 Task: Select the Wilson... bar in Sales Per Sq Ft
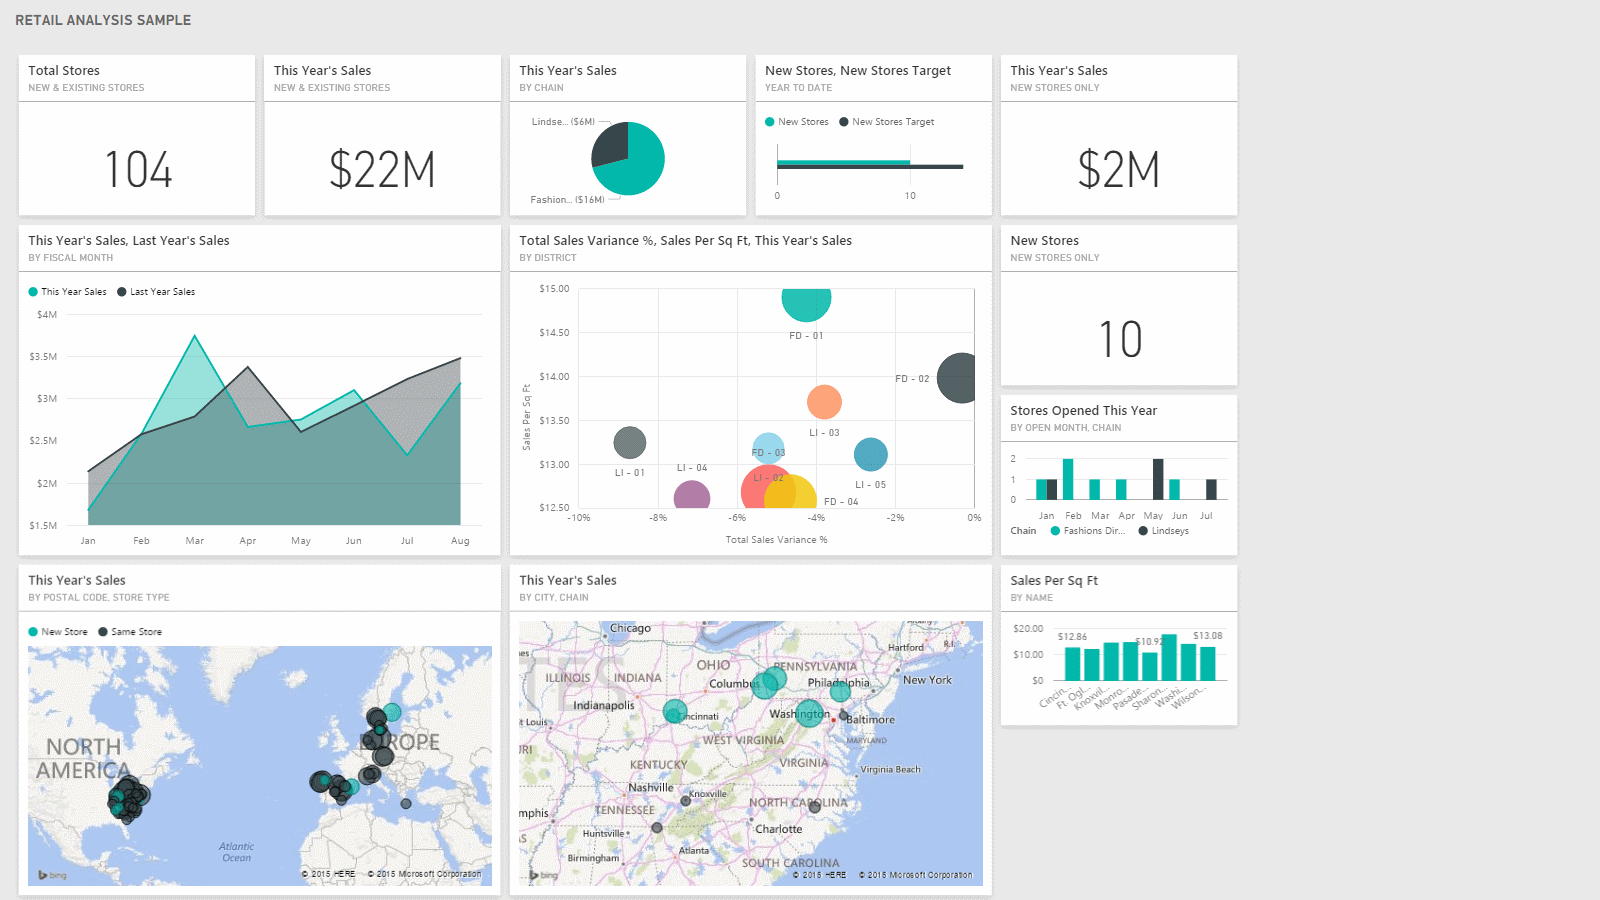[x=1208, y=664]
